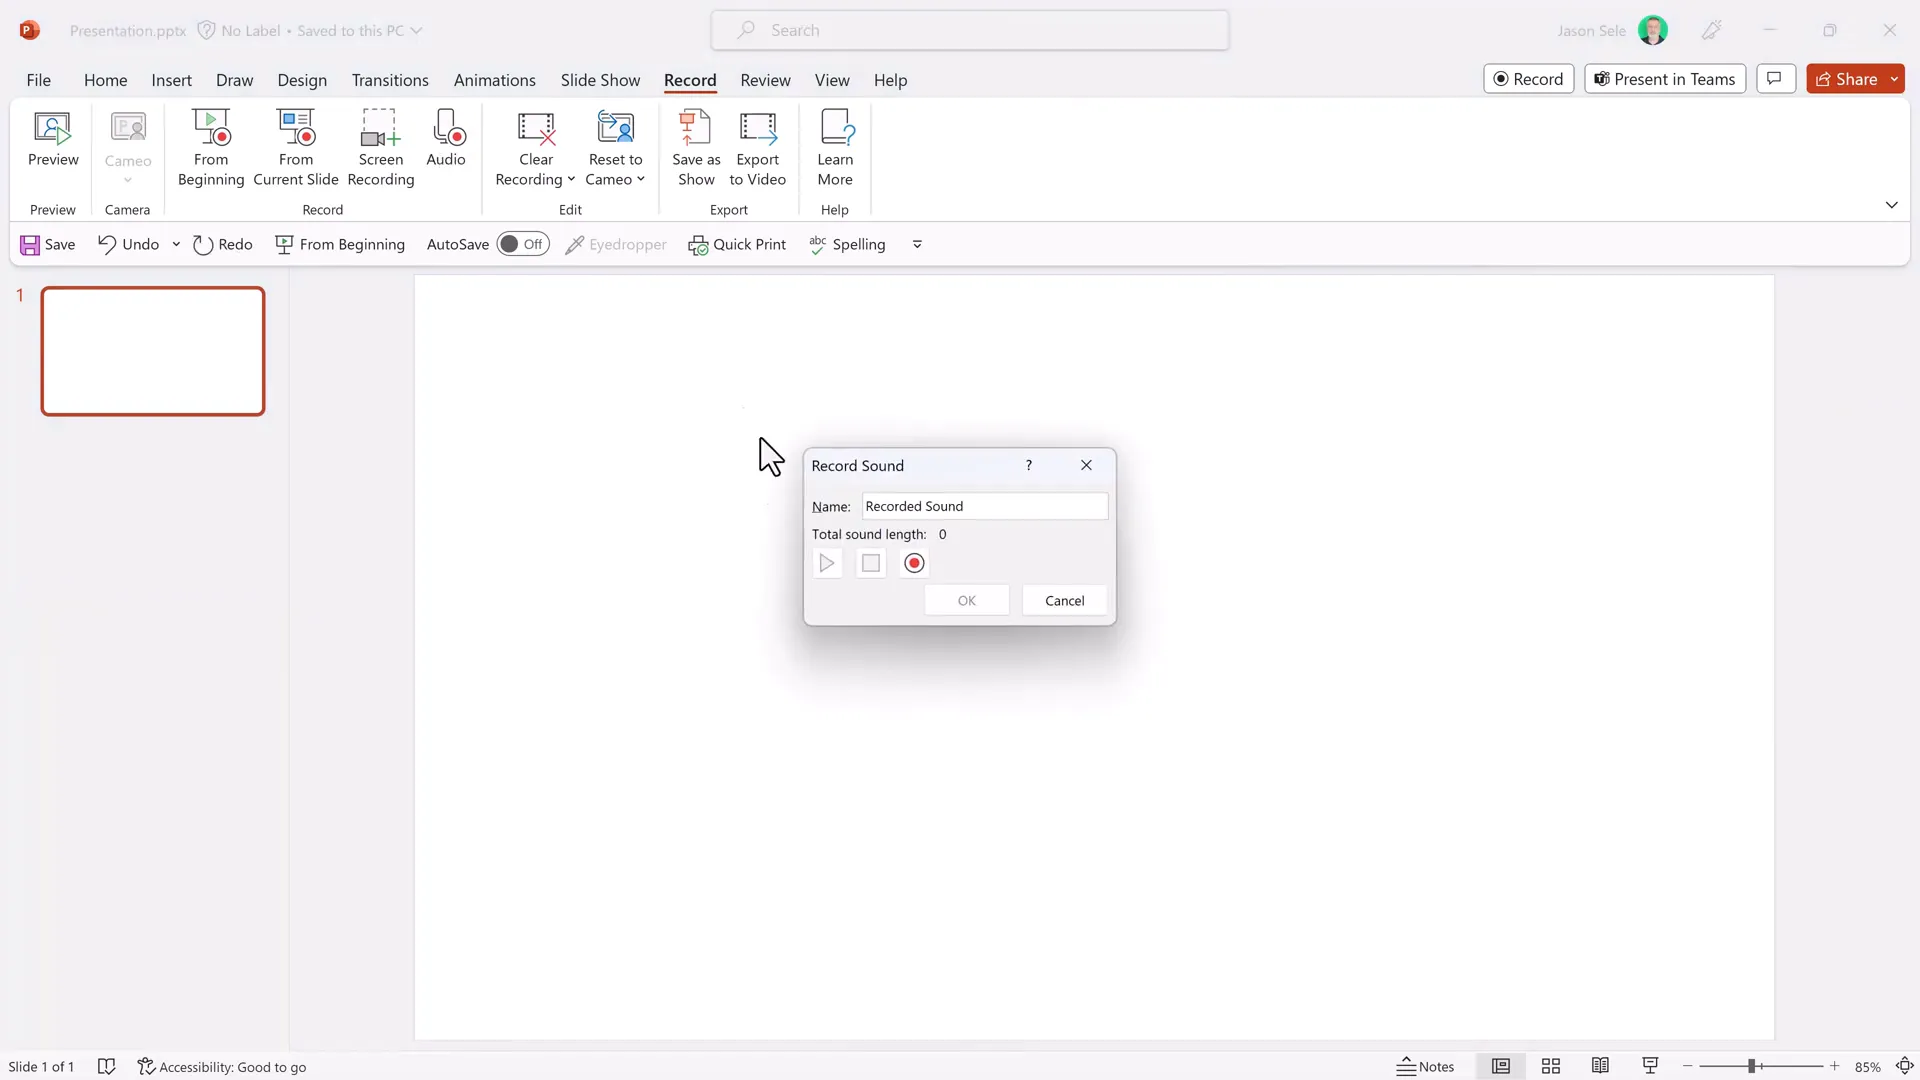The width and height of the screenshot is (1920, 1080).
Task: Switch to the Transitions tab
Action: tap(390, 80)
